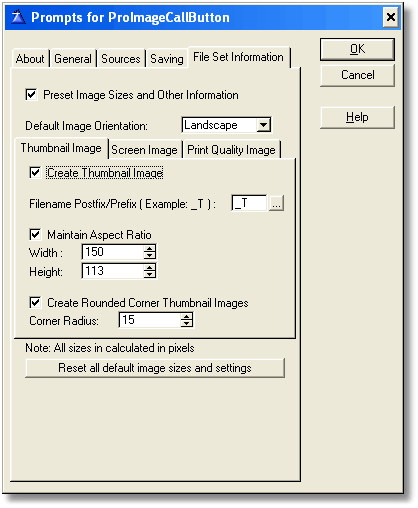Switch to the Screen Image tab
Screen dimensions: 418x508
144,150
